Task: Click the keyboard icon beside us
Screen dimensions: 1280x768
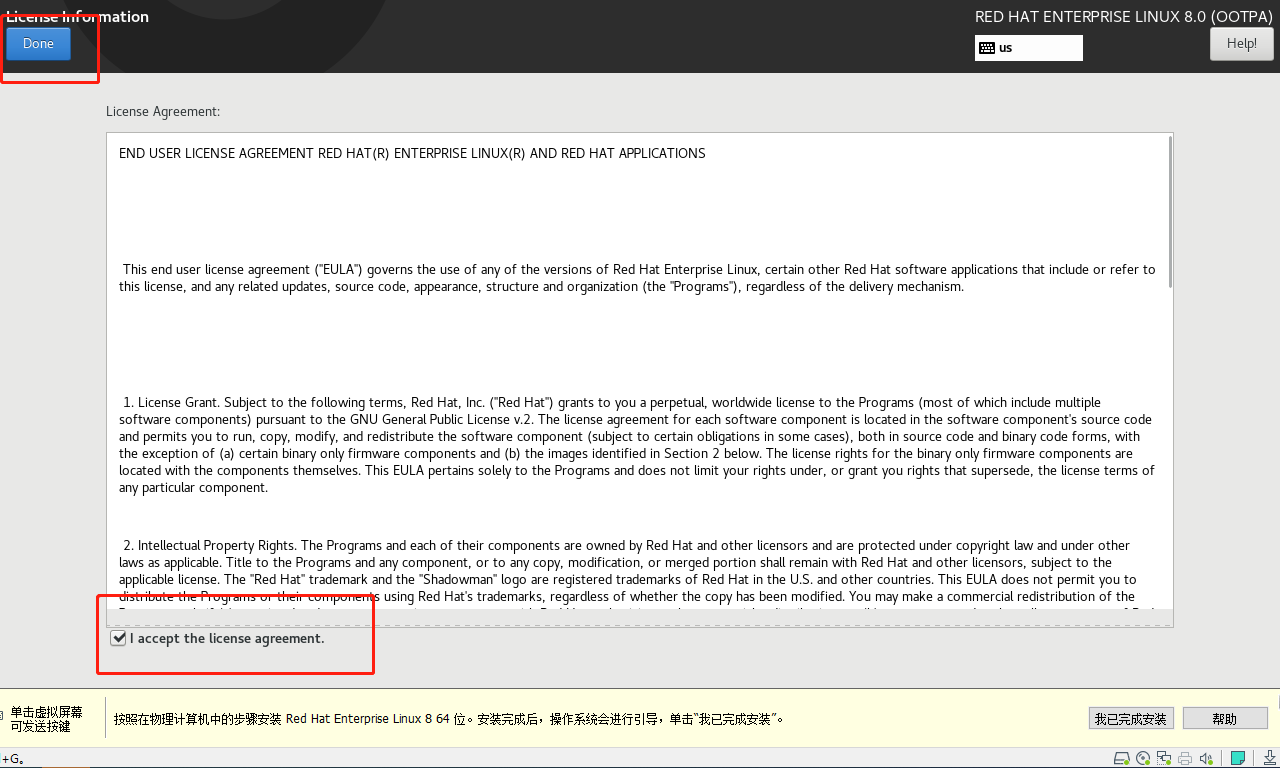Action: pos(987,48)
